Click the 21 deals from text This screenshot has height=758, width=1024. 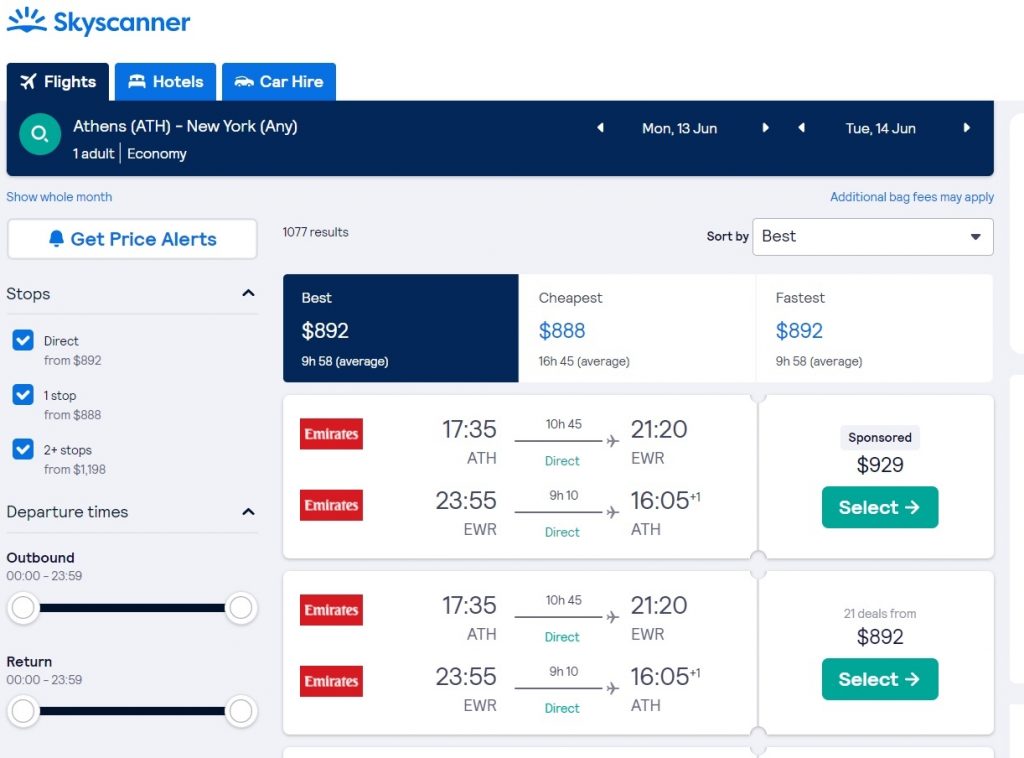(x=880, y=614)
